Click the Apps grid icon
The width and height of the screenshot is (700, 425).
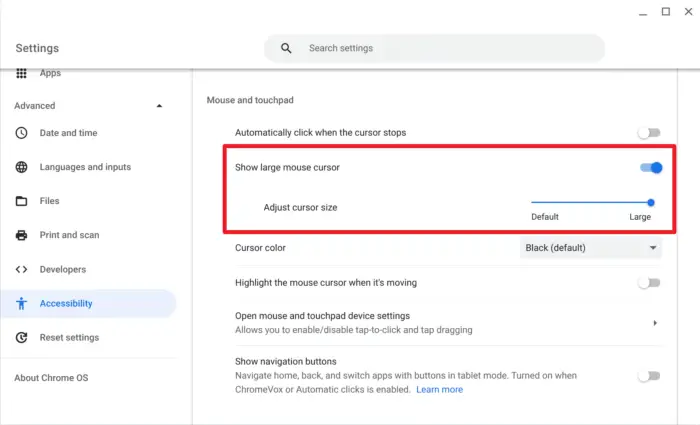(21, 73)
